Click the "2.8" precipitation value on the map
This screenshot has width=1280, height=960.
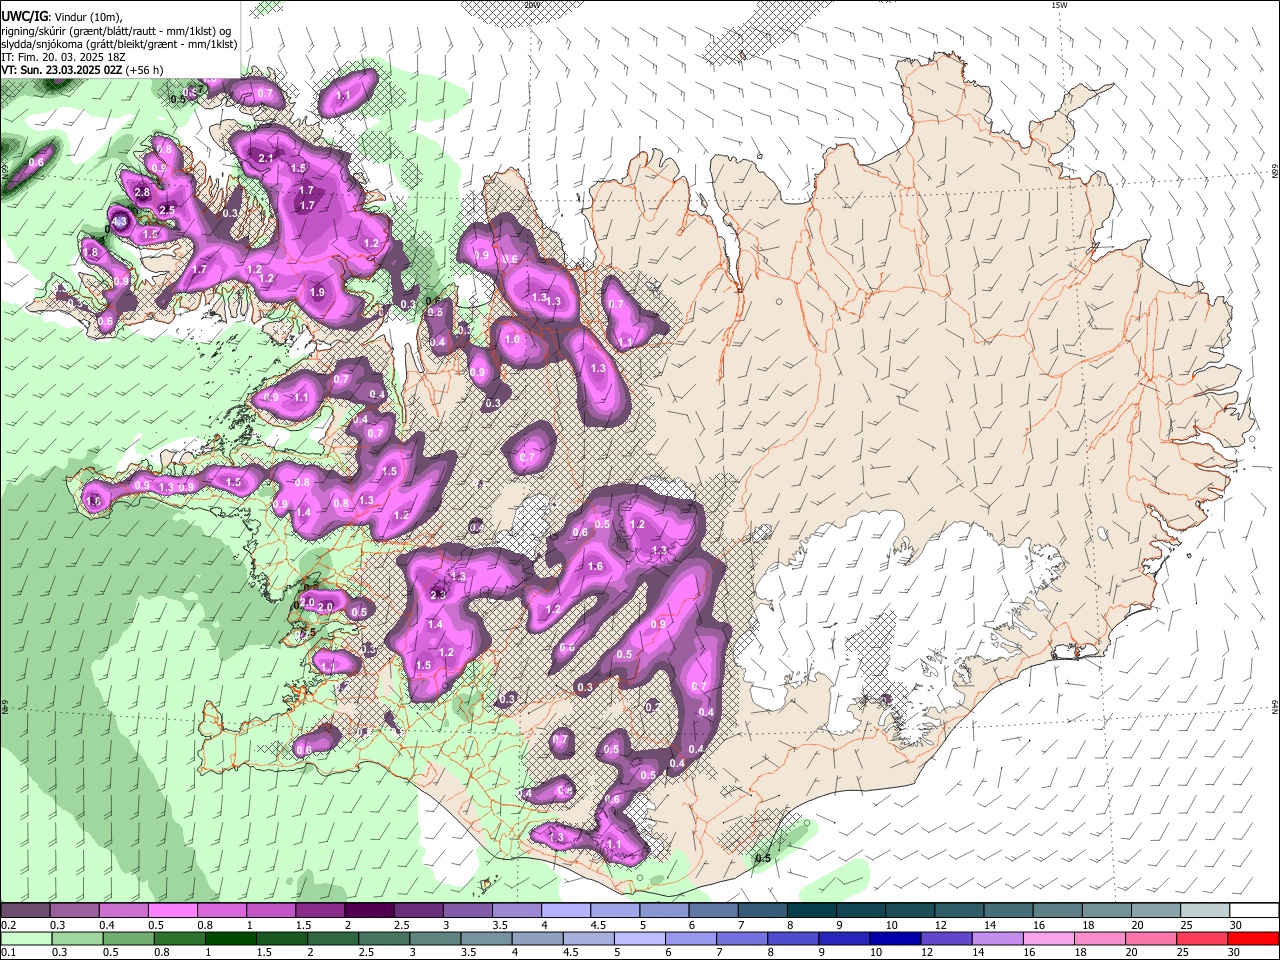tap(142, 193)
